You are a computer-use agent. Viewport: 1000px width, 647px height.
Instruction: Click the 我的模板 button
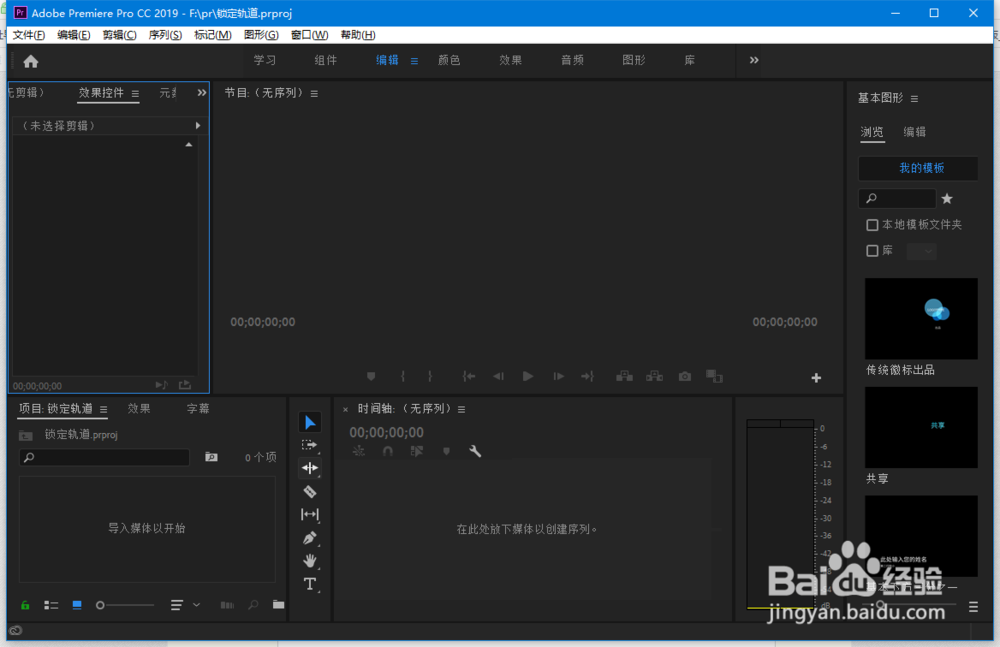pos(918,168)
